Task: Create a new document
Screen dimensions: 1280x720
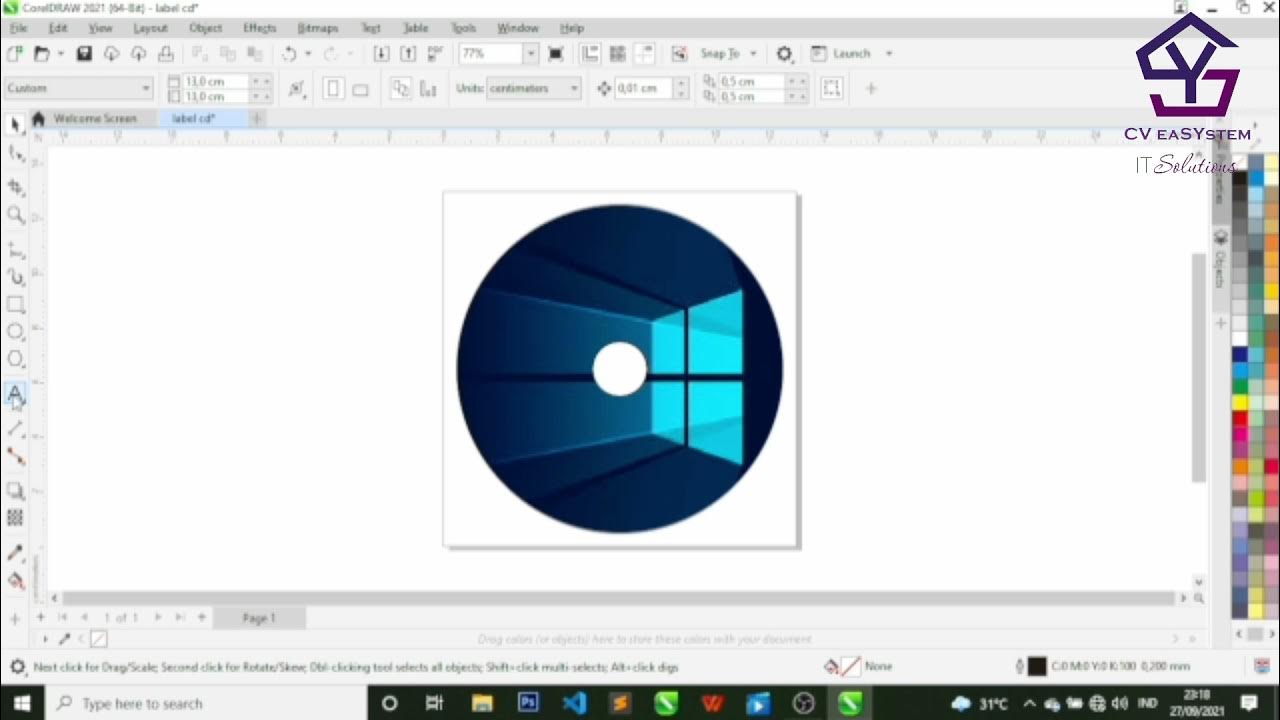Action: pyautogui.click(x=15, y=53)
